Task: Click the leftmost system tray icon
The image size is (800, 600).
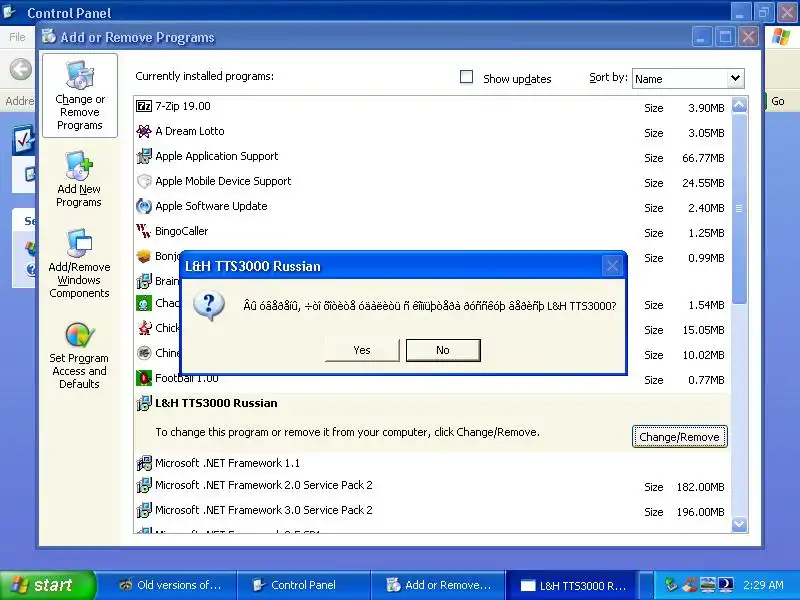Action: click(x=672, y=585)
